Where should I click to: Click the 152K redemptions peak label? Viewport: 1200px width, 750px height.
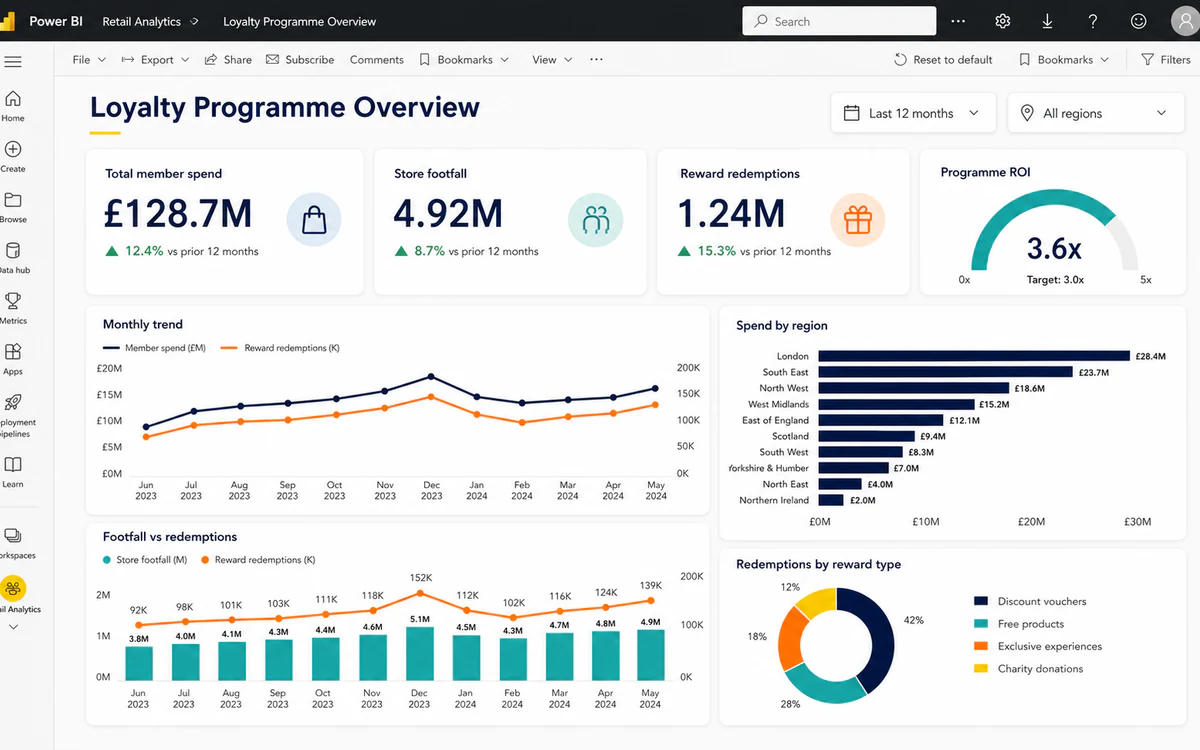pyautogui.click(x=421, y=578)
